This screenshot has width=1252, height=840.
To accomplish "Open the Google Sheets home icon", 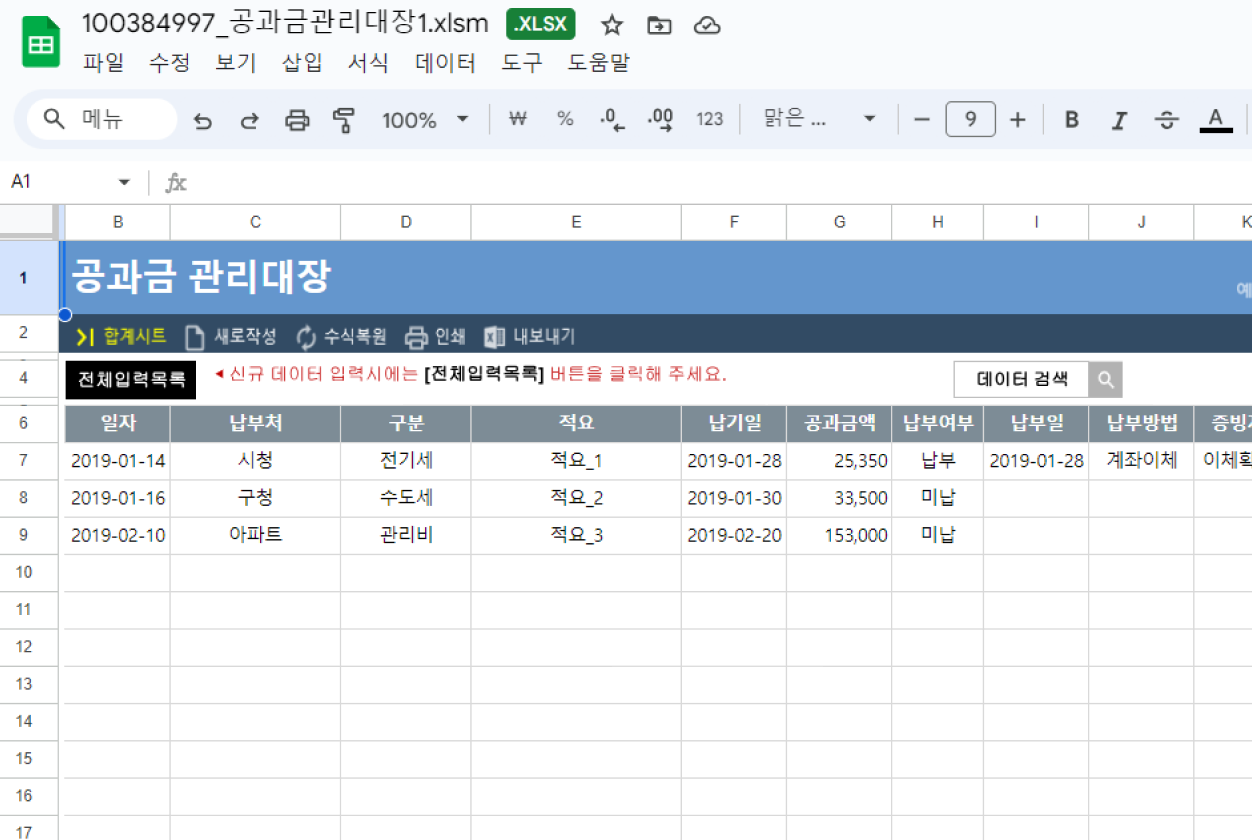I will click(41, 44).
